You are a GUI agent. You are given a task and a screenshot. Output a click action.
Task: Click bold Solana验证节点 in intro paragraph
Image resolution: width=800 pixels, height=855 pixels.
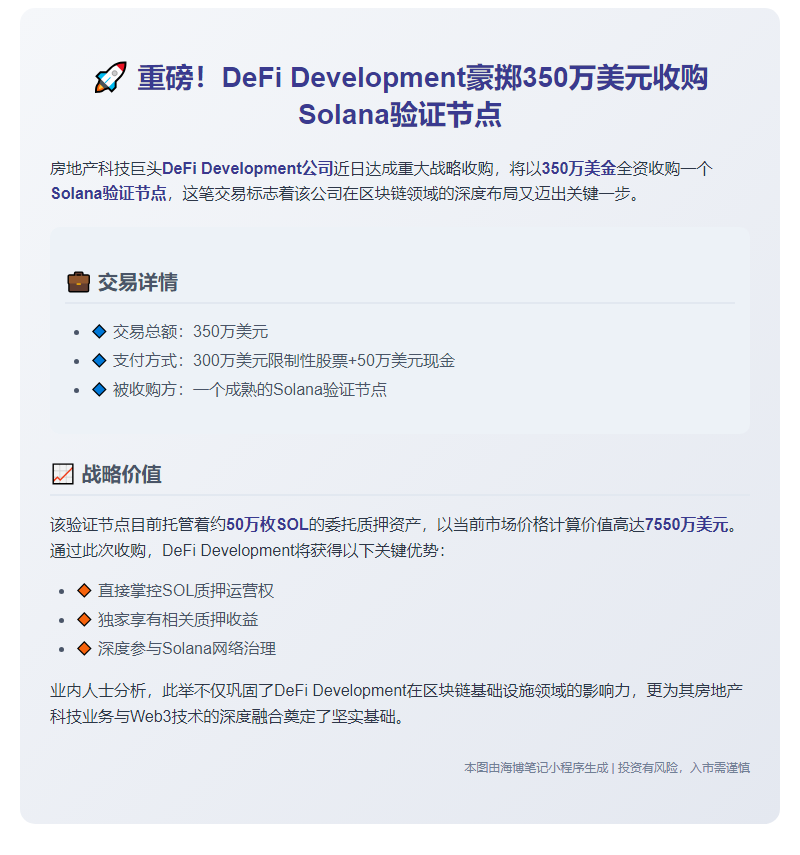pyautogui.click(x=109, y=194)
